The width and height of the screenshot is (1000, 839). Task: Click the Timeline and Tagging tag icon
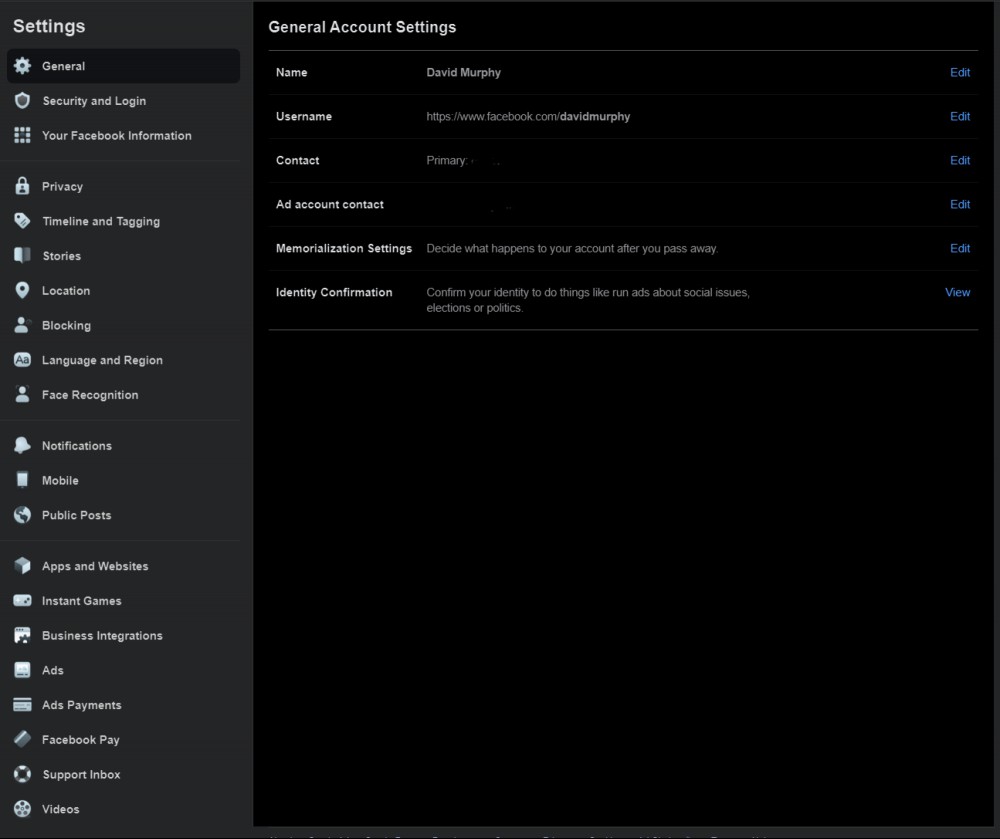(22, 221)
